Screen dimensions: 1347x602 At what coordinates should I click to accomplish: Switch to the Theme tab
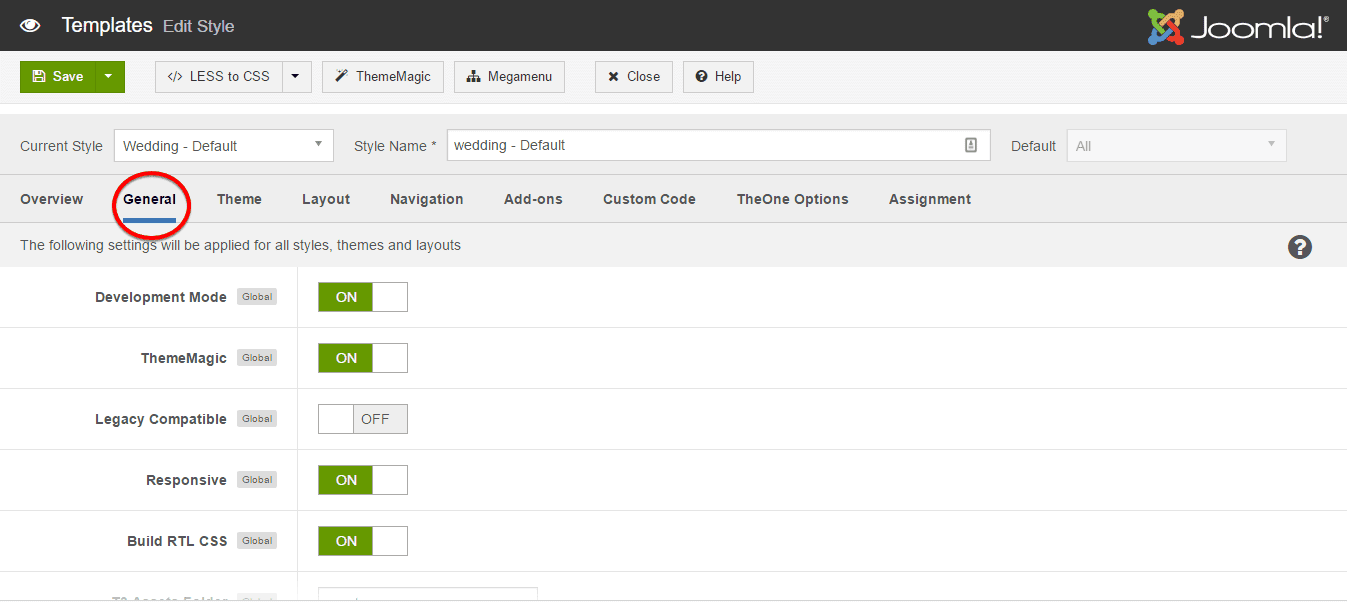tap(239, 199)
